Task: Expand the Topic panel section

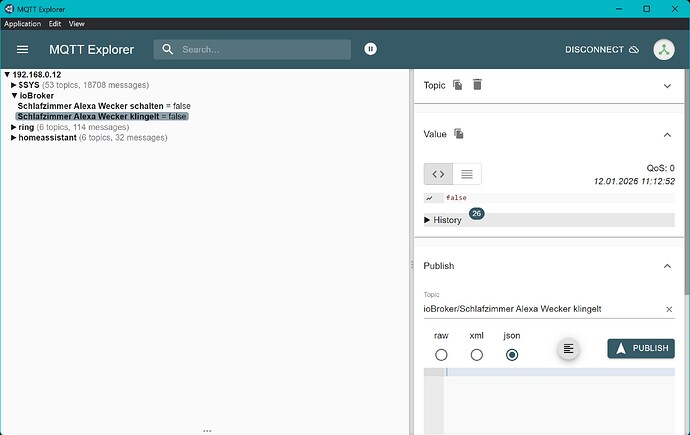Action: (x=667, y=86)
